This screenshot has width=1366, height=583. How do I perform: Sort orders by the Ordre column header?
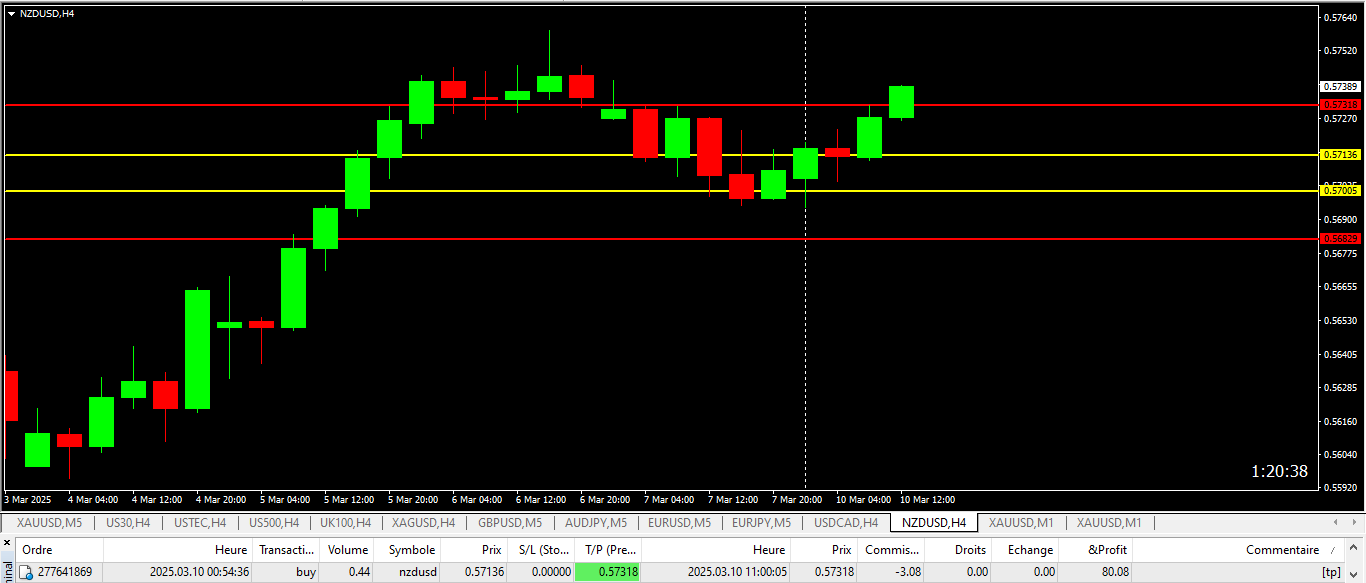click(x=38, y=549)
